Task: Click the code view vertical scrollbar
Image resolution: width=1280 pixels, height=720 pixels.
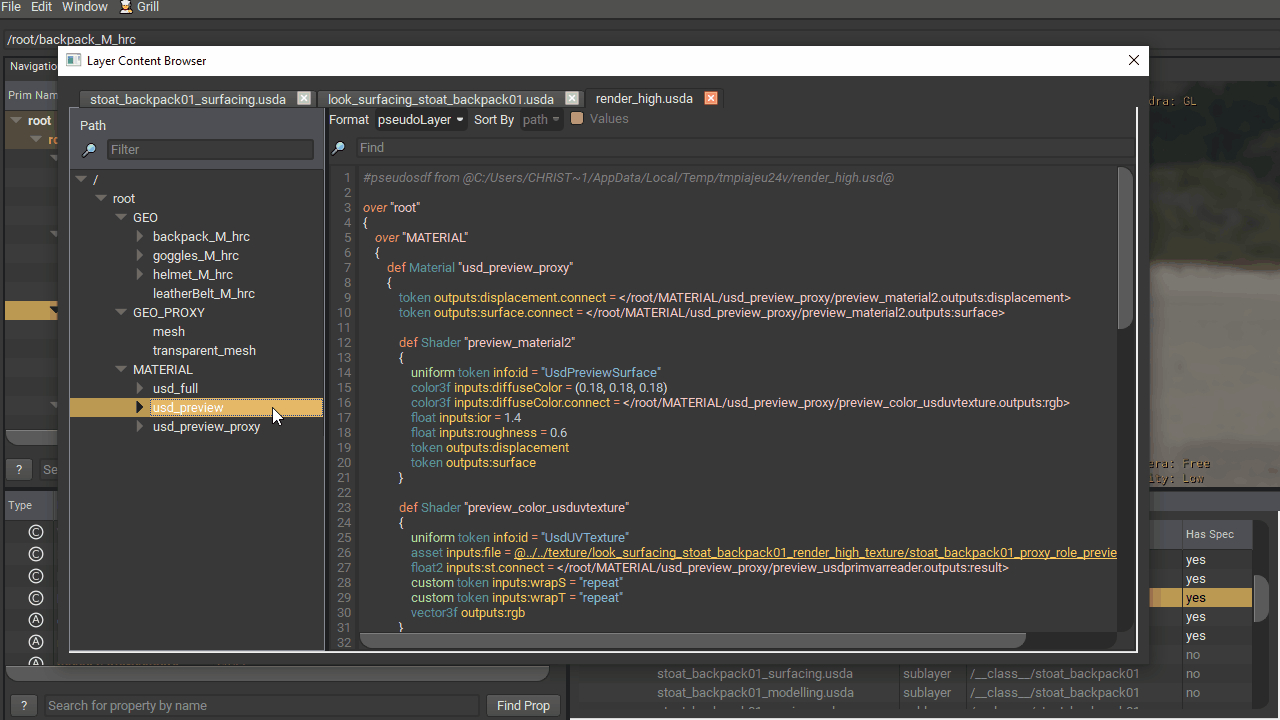Action: click(x=1125, y=248)
